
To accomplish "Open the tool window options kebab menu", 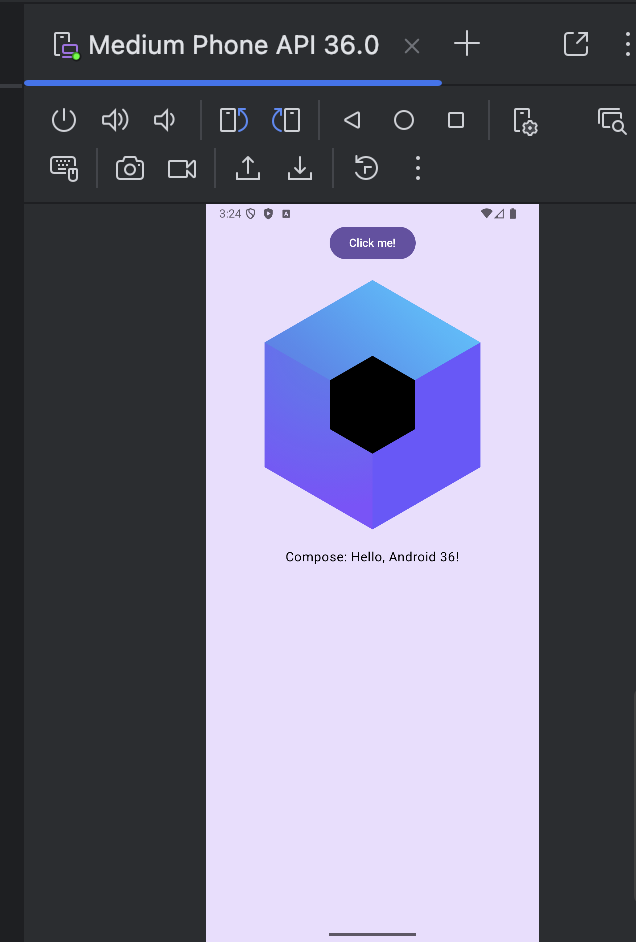I will [x=628, y=44].
